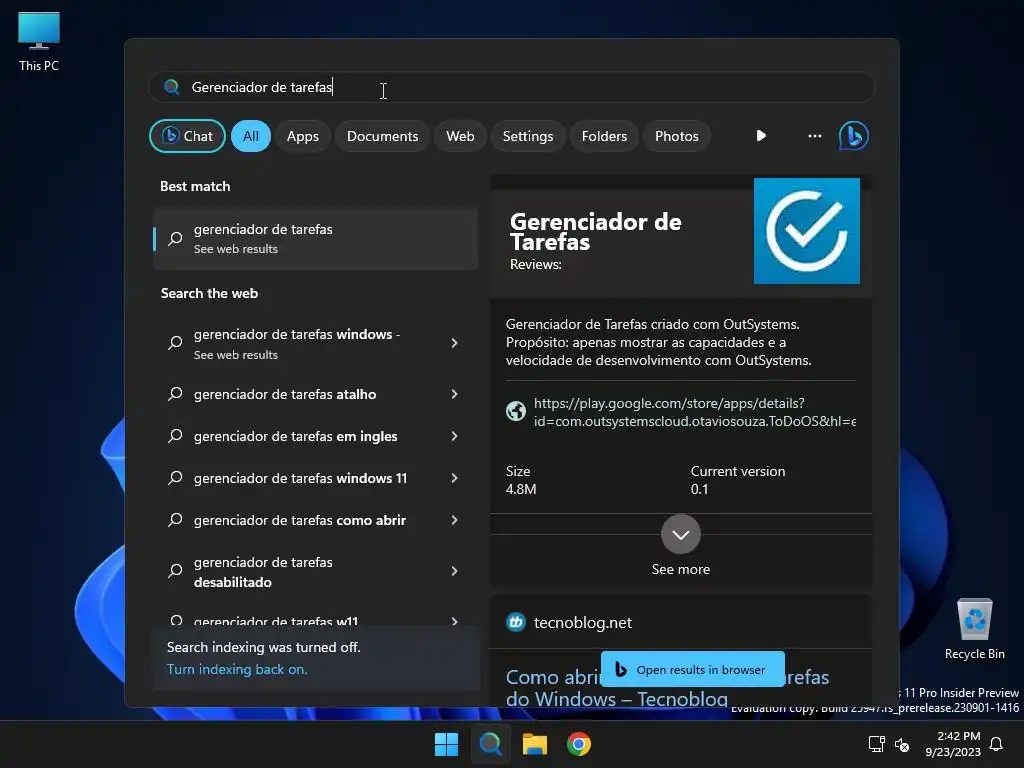Click the 'Reviews:' label in the app card
1024x768 pixels.
pyautogui.click(x=536, y=264)
